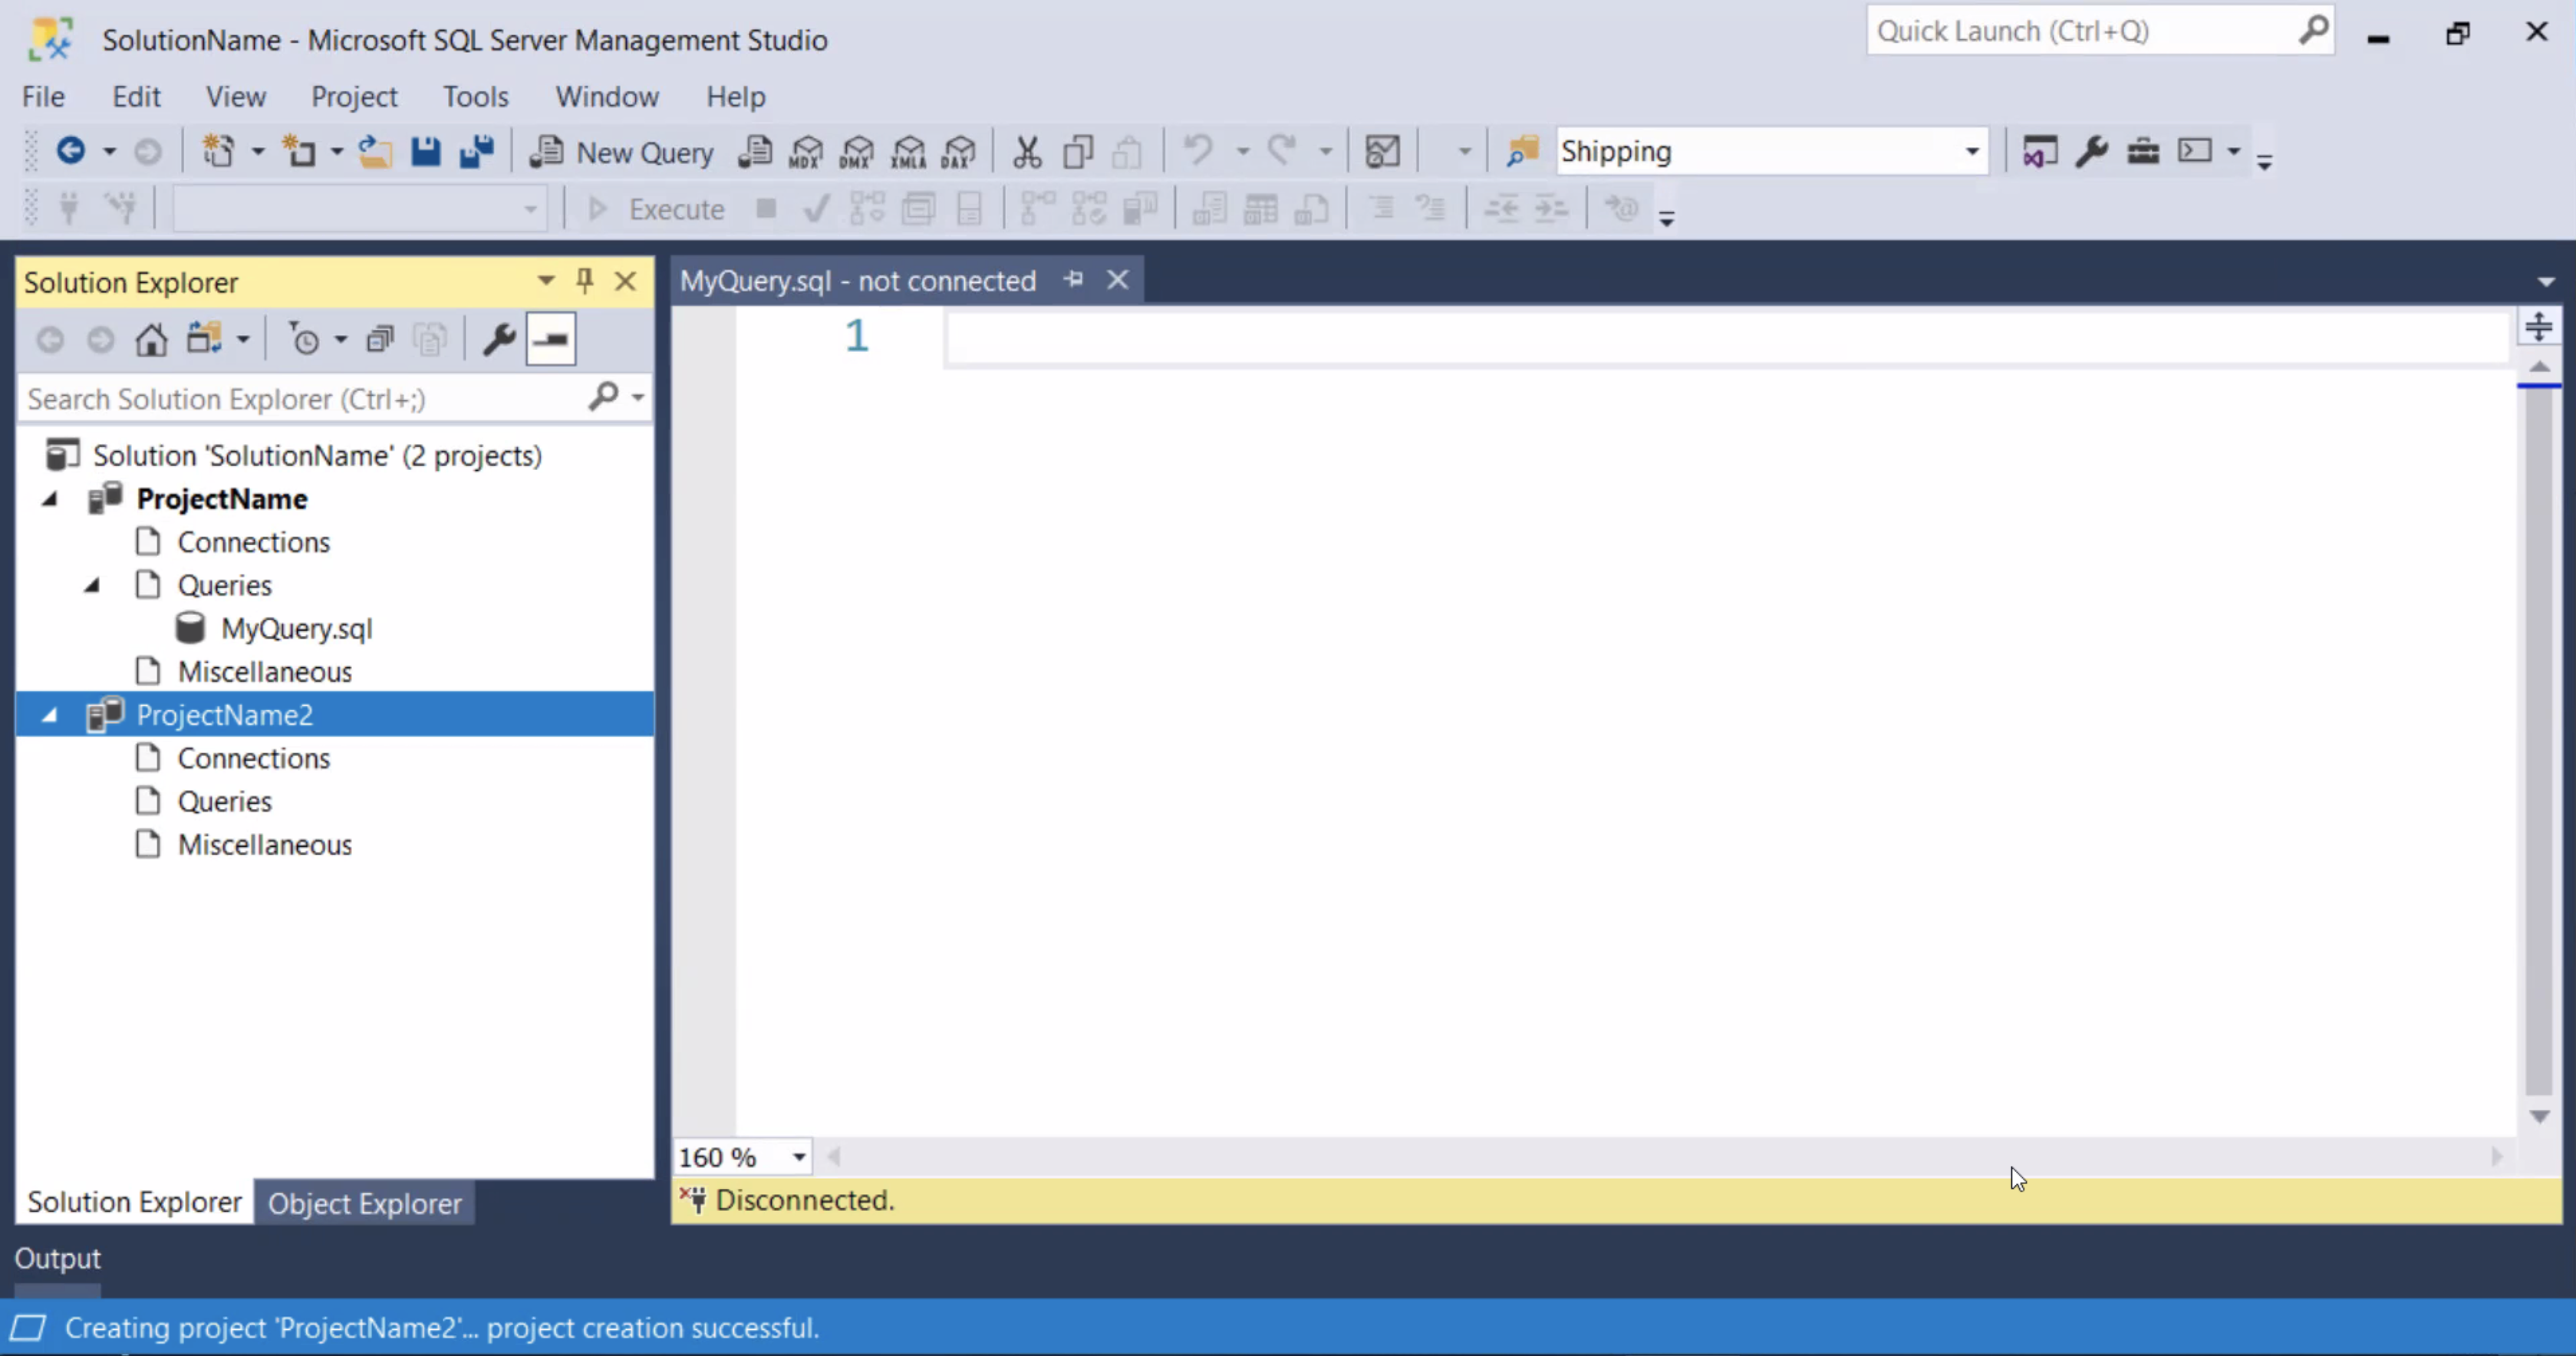This screenshot has height=1356, width=2576.
Task: Open the Shipping find combo box dropdown
Action: (x=1971, y=152)
